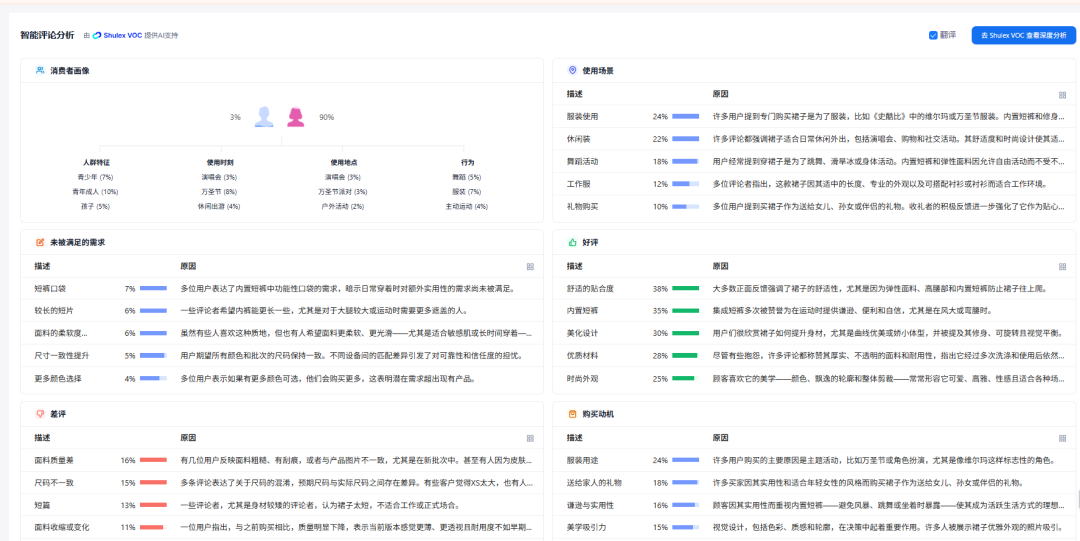Select the 时尚外观 row label
Viewport: 1080px width, 541px height.
click(x=583, y=378)
